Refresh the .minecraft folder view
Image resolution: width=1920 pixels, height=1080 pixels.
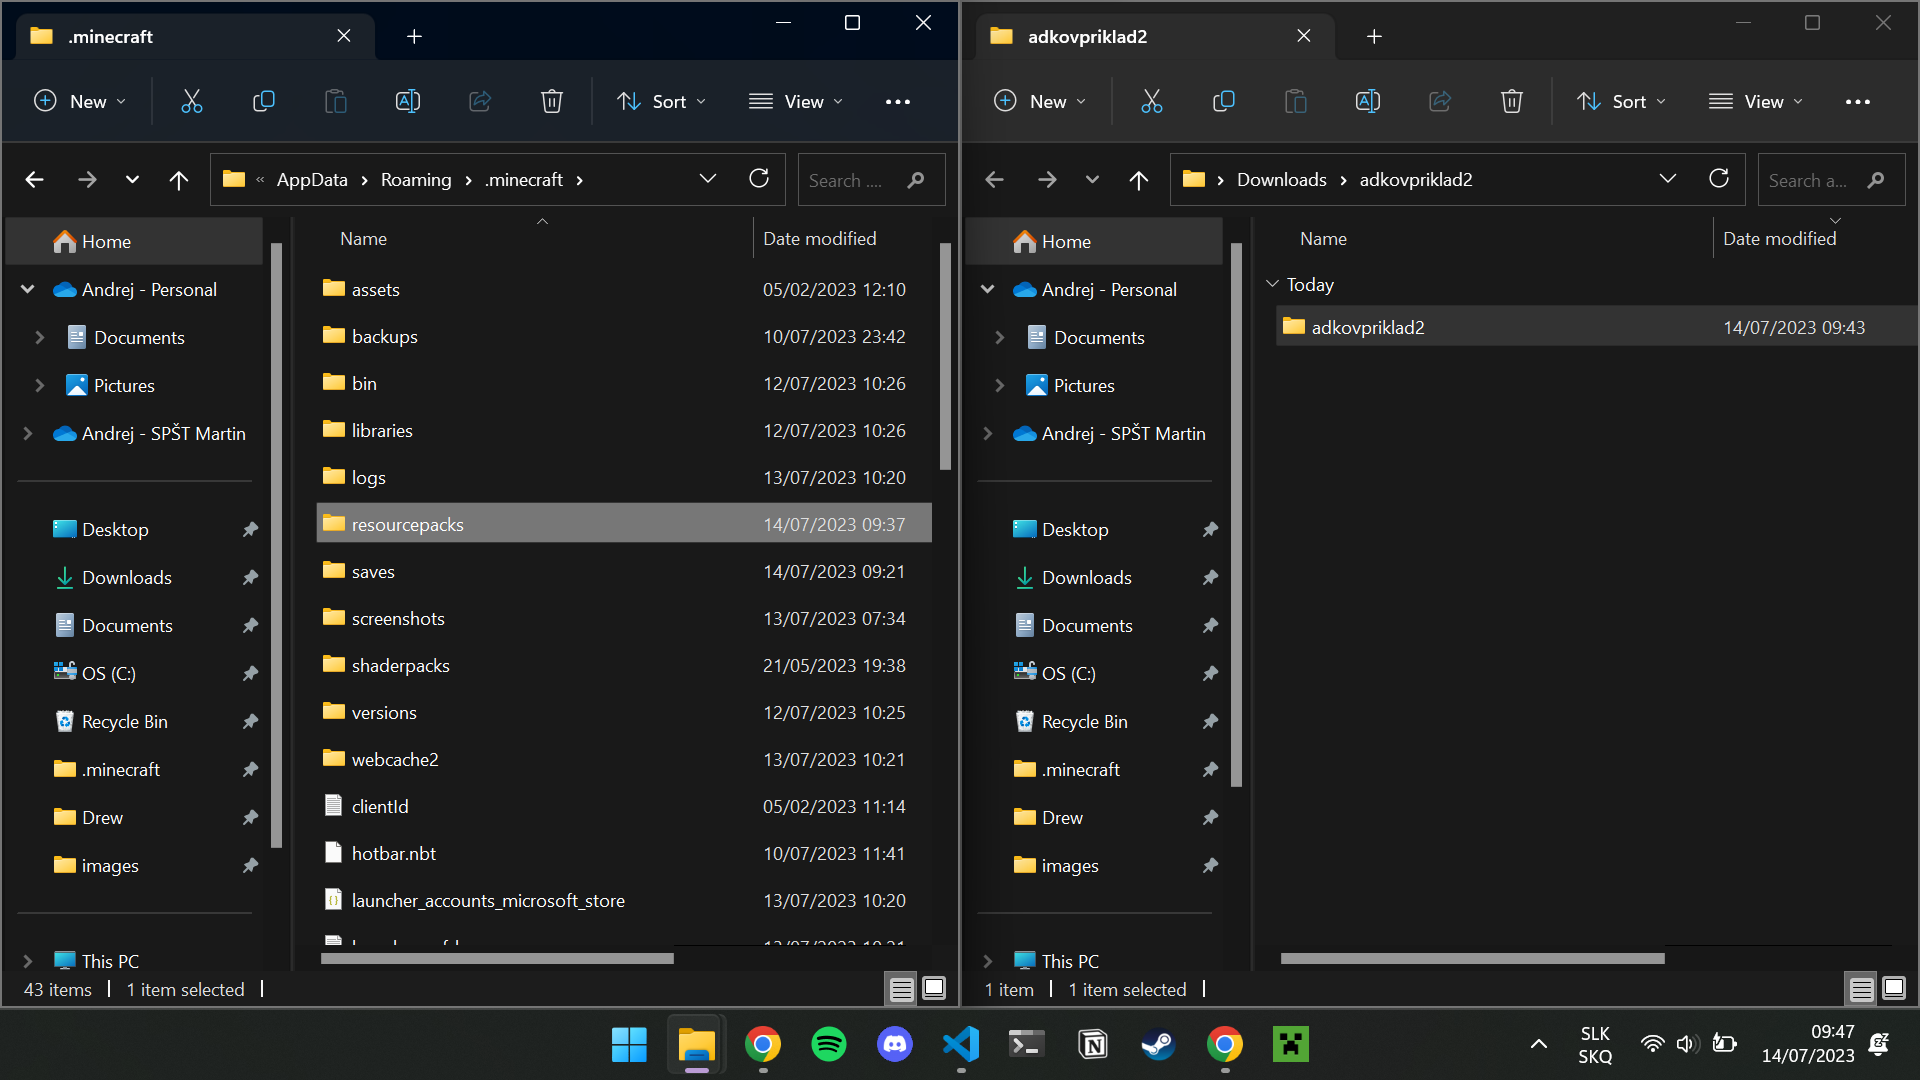click(759, 178)
